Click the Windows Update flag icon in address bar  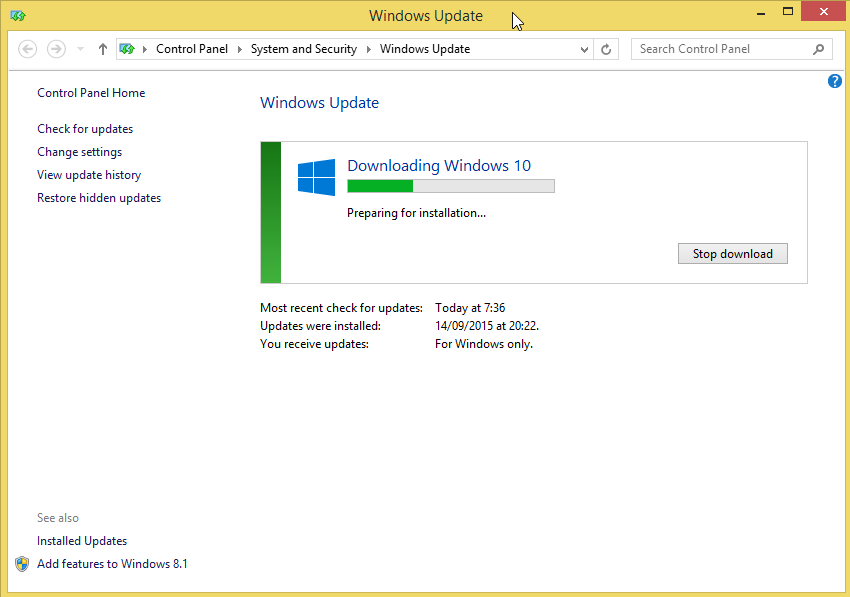click(x=127, y=48)
